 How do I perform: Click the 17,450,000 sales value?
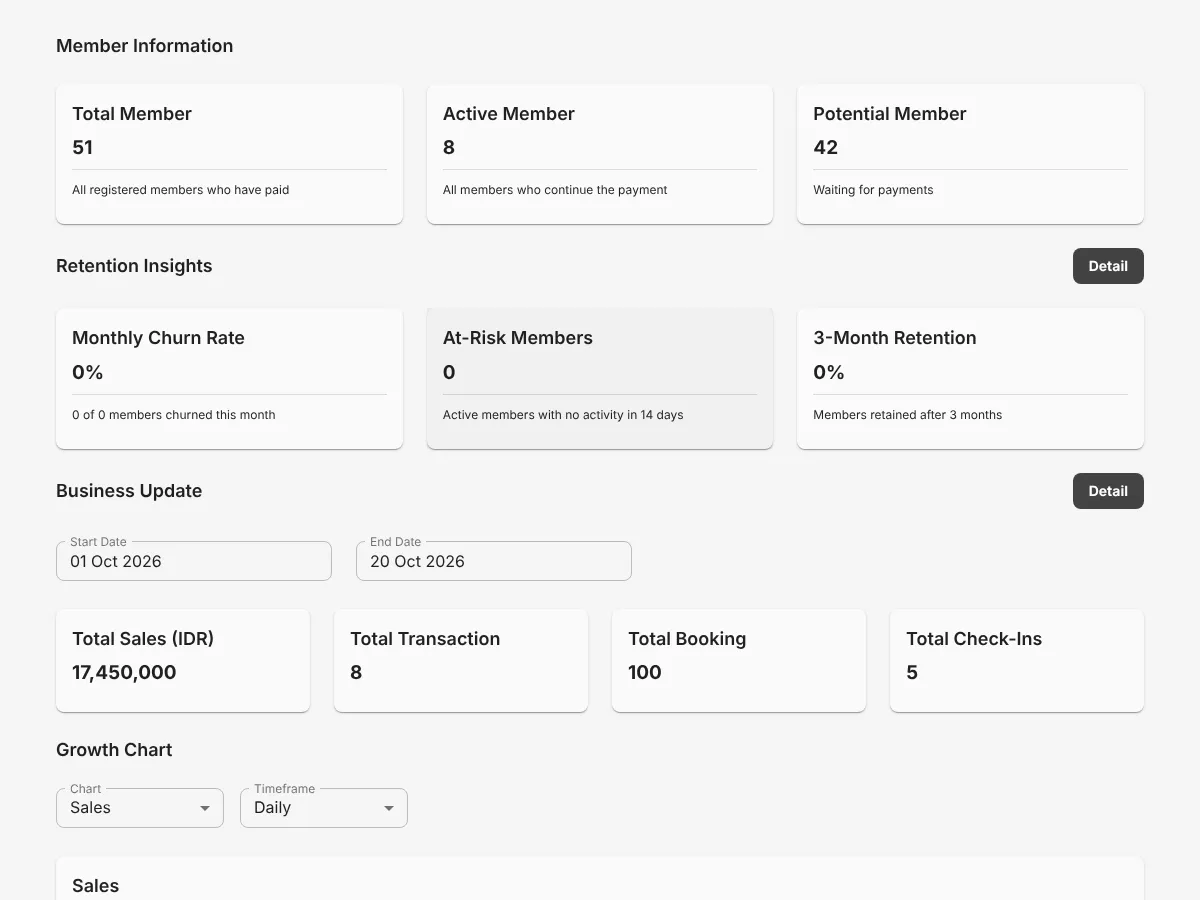124,672
